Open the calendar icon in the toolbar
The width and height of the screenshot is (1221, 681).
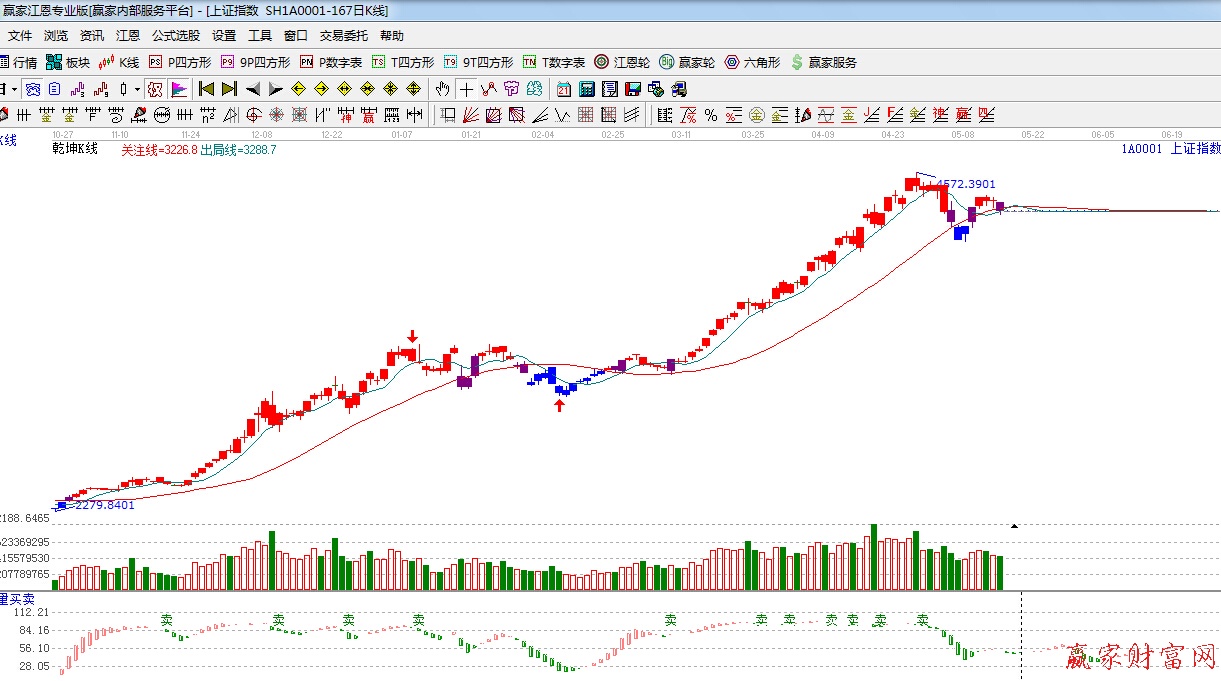564,89
